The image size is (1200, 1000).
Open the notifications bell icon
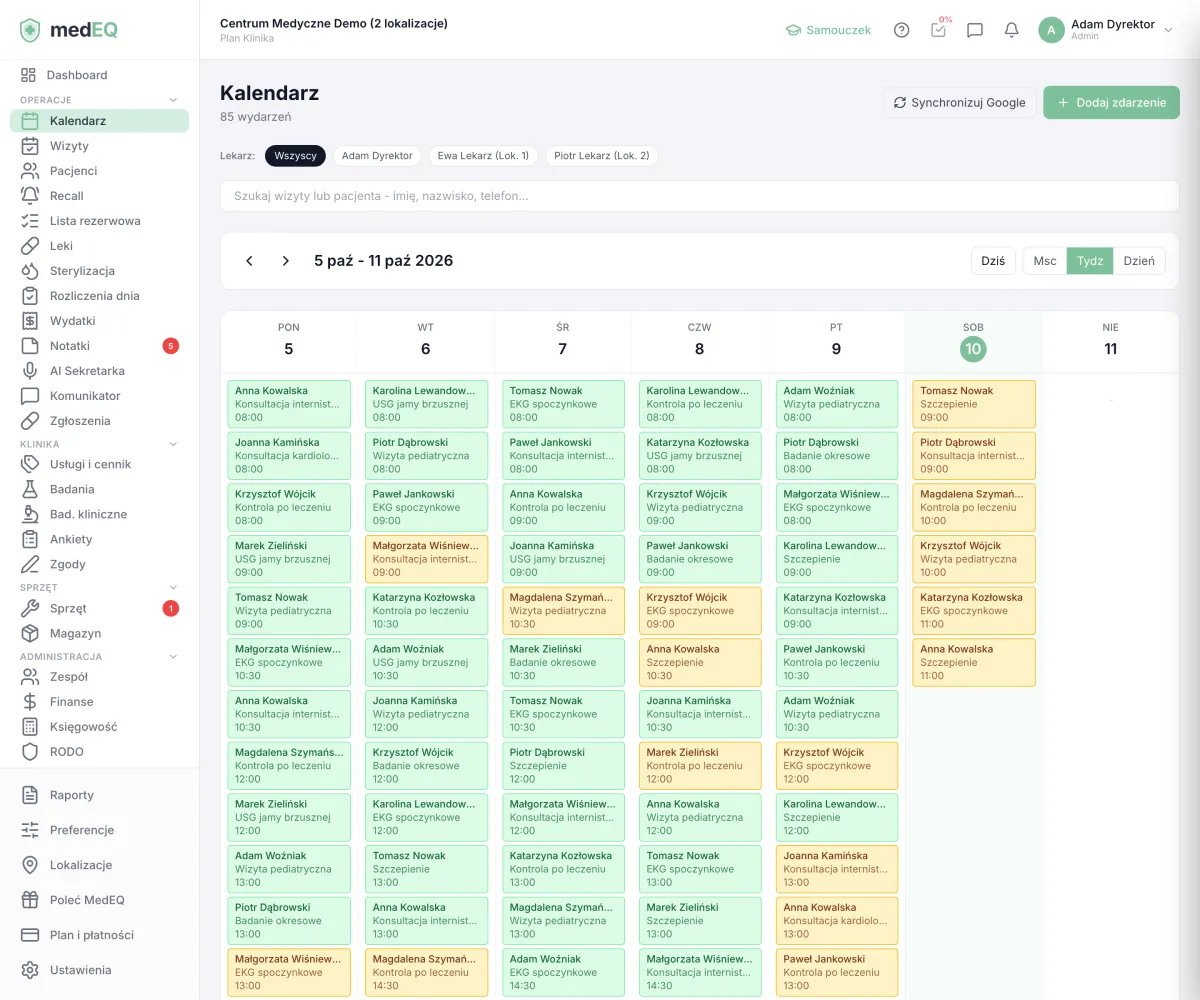[1011, 30]
